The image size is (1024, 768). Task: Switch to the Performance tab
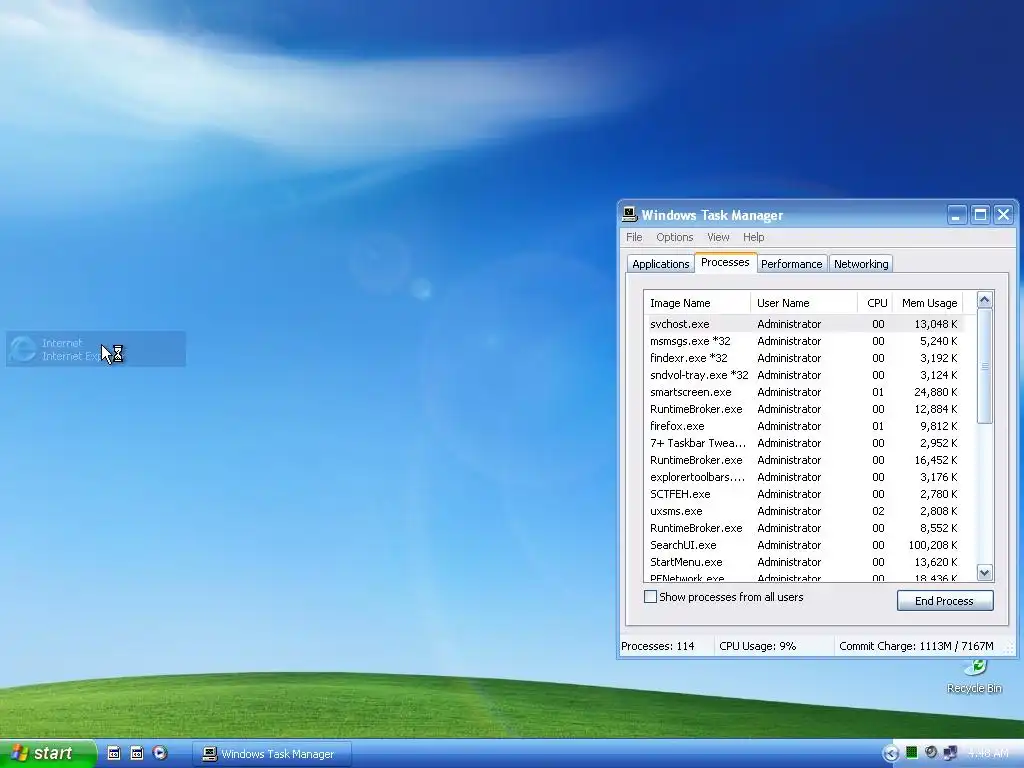click(x=792, y=264)
